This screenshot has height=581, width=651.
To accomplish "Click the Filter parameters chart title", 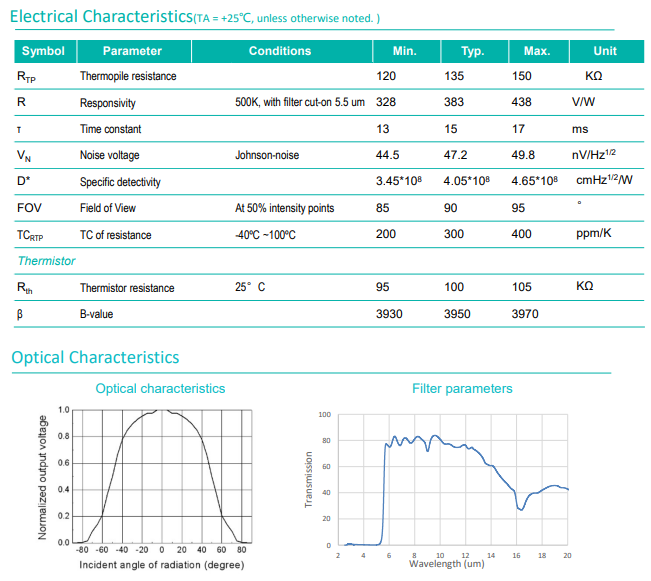I will [462, 388].
